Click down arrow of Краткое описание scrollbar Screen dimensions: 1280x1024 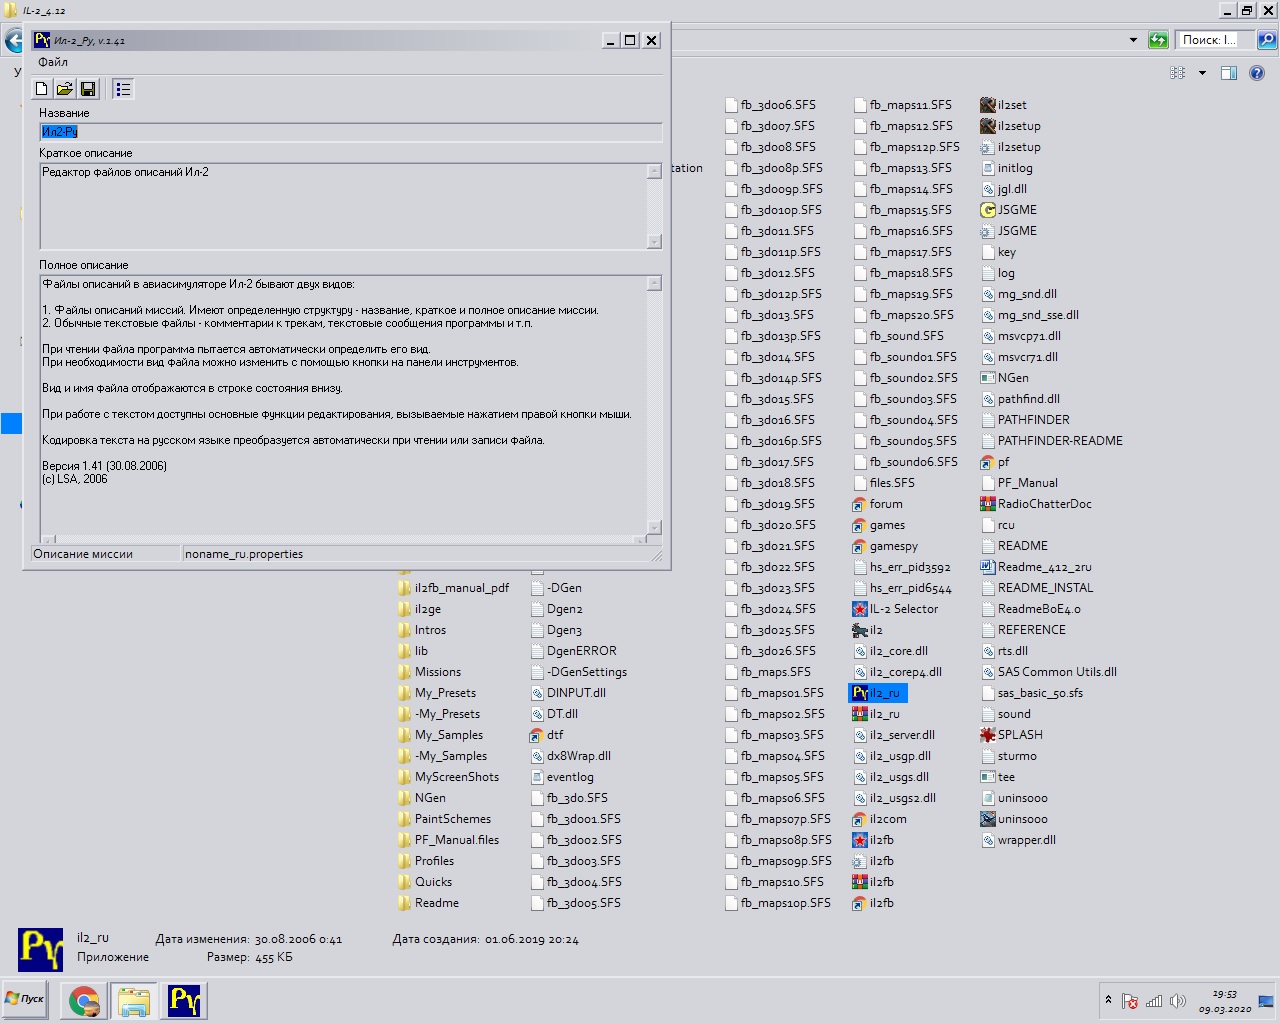(x=654, y=241)
